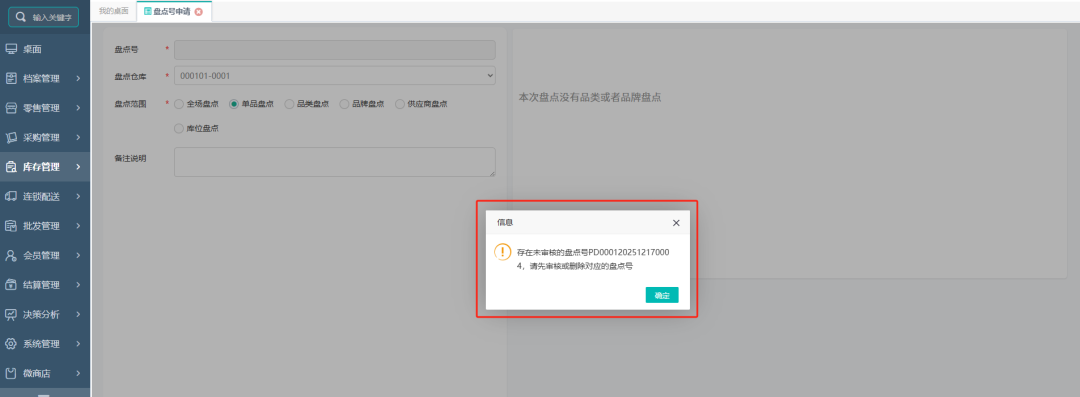
Task: Click the 信息 dialog title text
Action: click(x=505, y=223)
